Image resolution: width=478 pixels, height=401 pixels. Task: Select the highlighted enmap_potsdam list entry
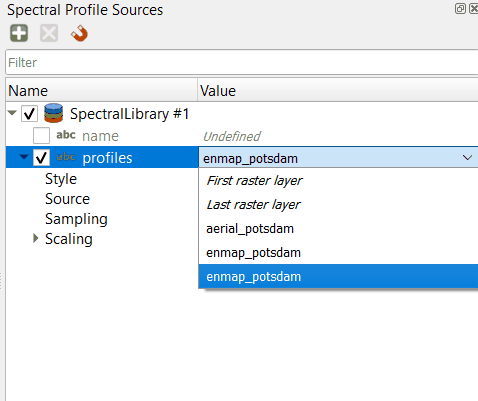[x=338, y=276]
